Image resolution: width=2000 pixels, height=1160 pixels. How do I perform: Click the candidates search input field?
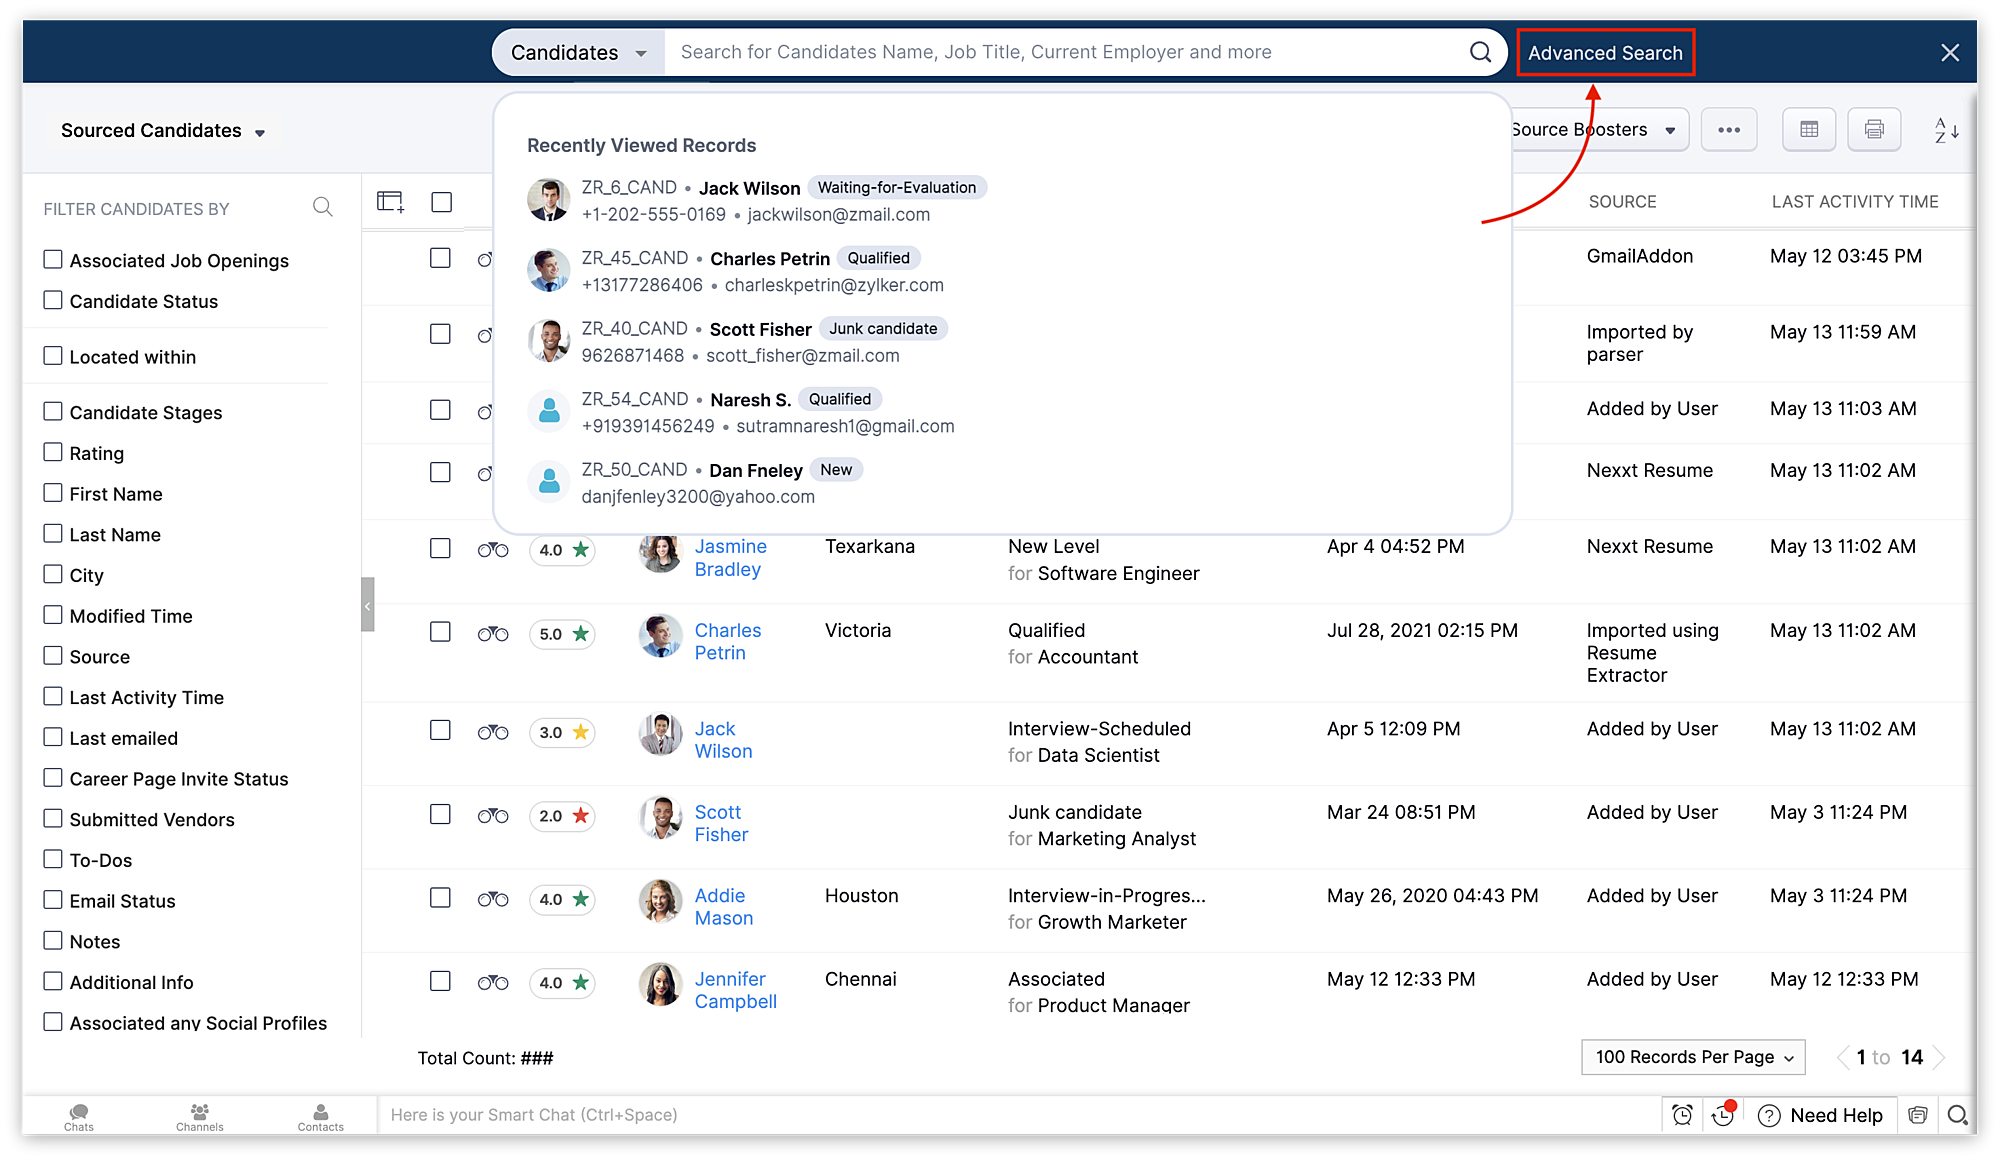(1060, 52)
